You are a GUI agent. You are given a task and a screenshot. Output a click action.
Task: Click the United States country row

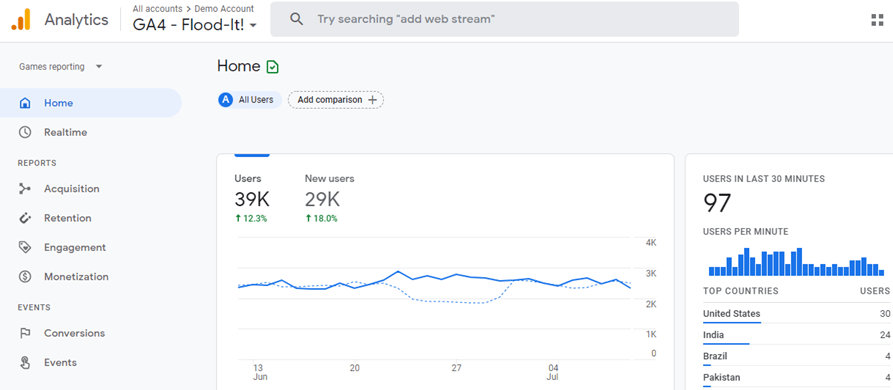pos(796,314)
